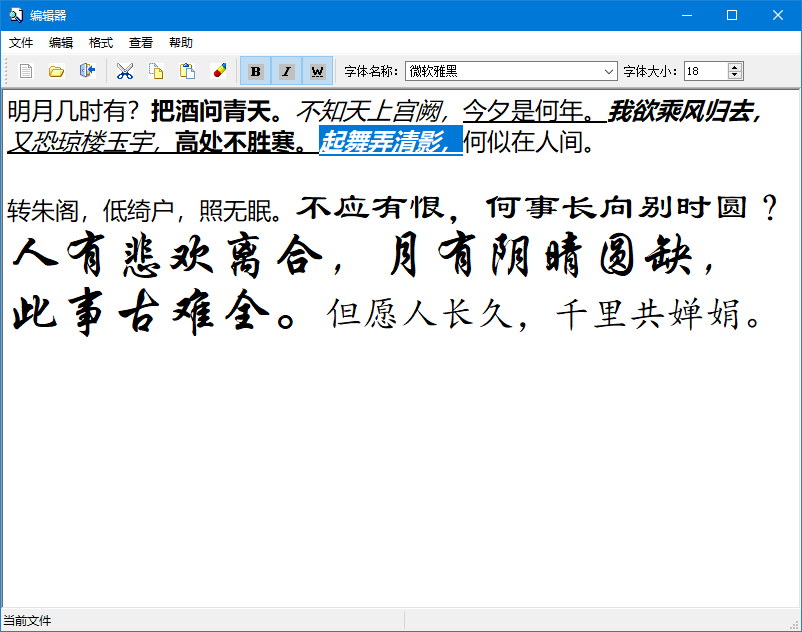Click the app icon in the title bar
This screenshot has width=802, height=632.
(x=16, y=15)
